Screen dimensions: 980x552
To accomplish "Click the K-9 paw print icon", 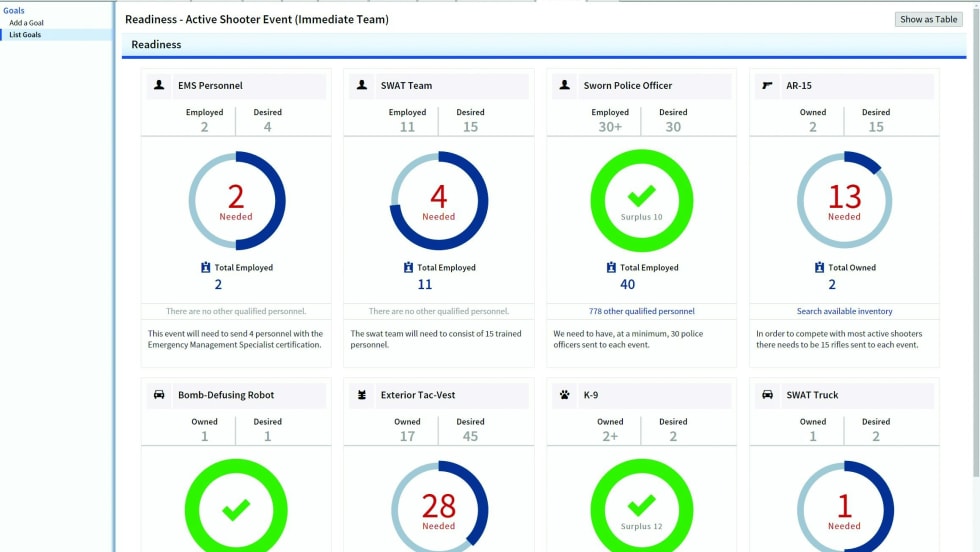I will (565, 395).
